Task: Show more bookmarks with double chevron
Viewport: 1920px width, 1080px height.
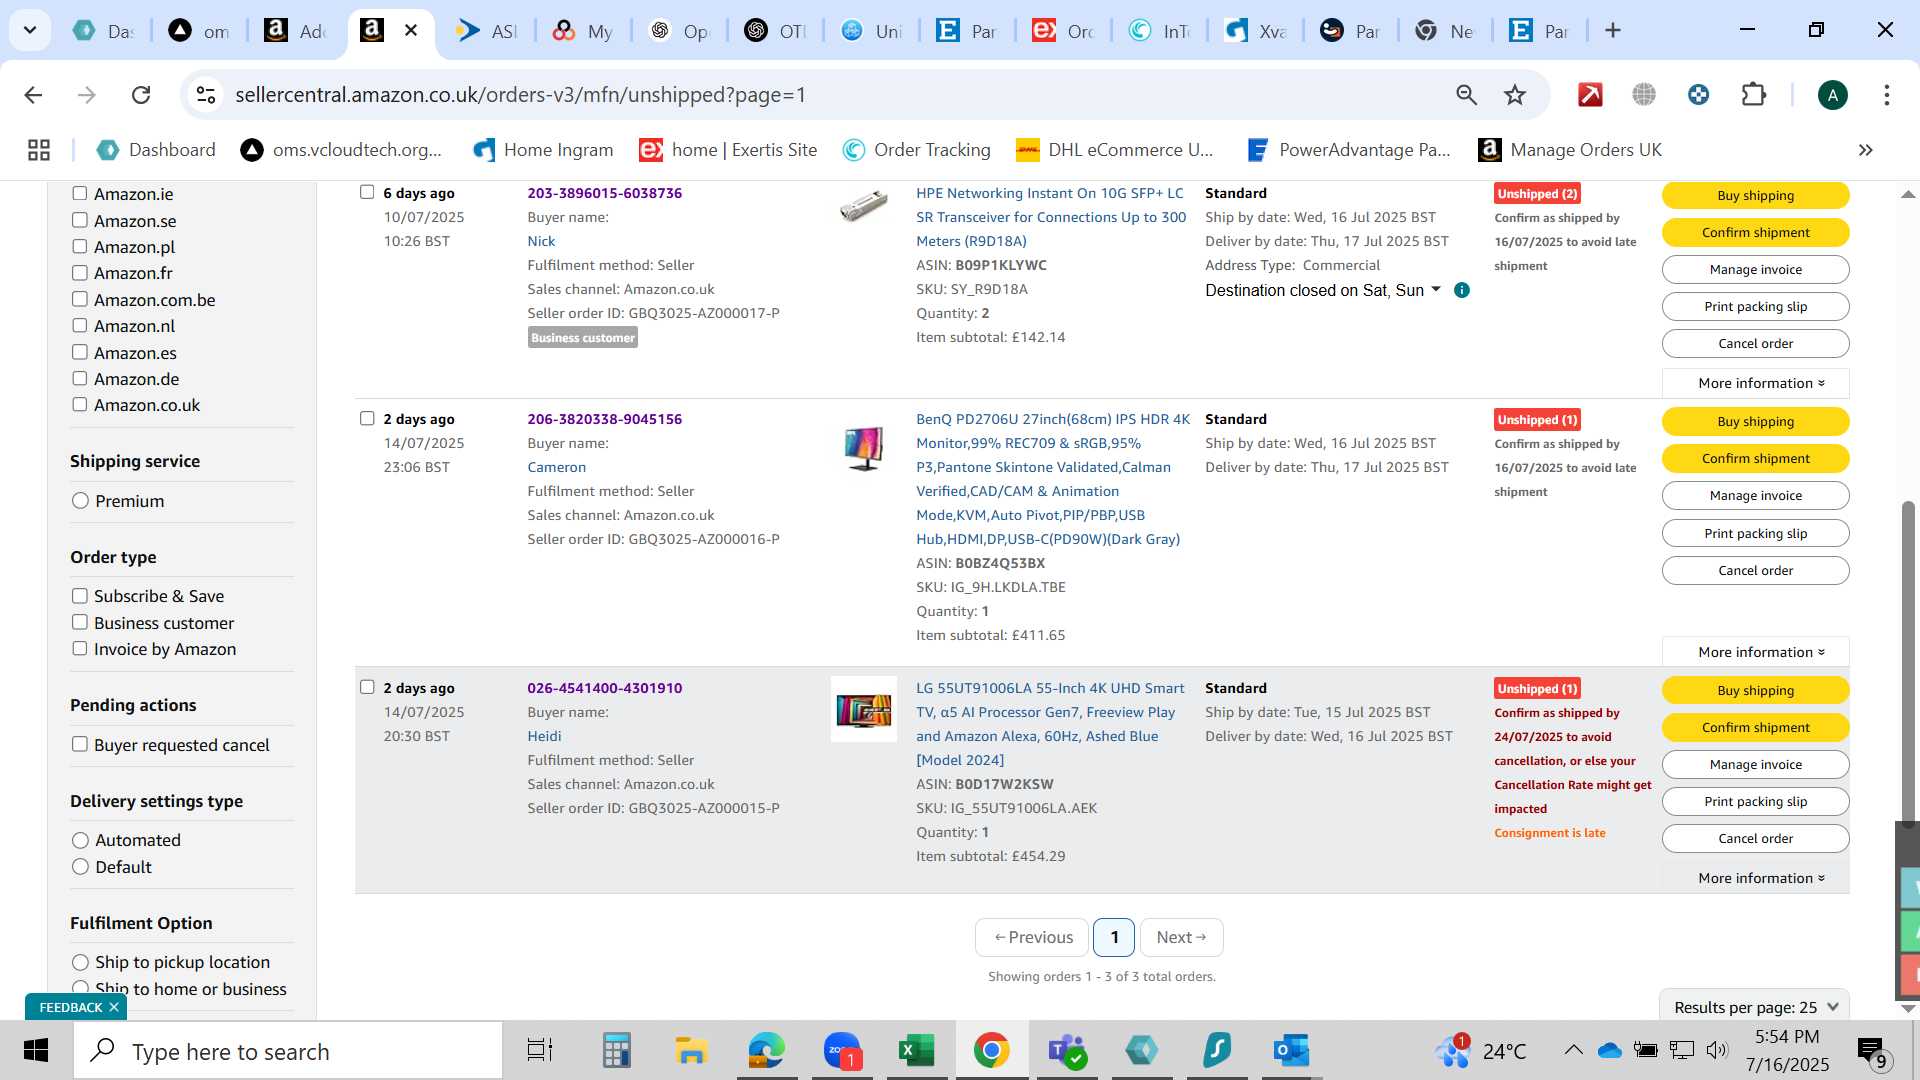Action: 1865,150
